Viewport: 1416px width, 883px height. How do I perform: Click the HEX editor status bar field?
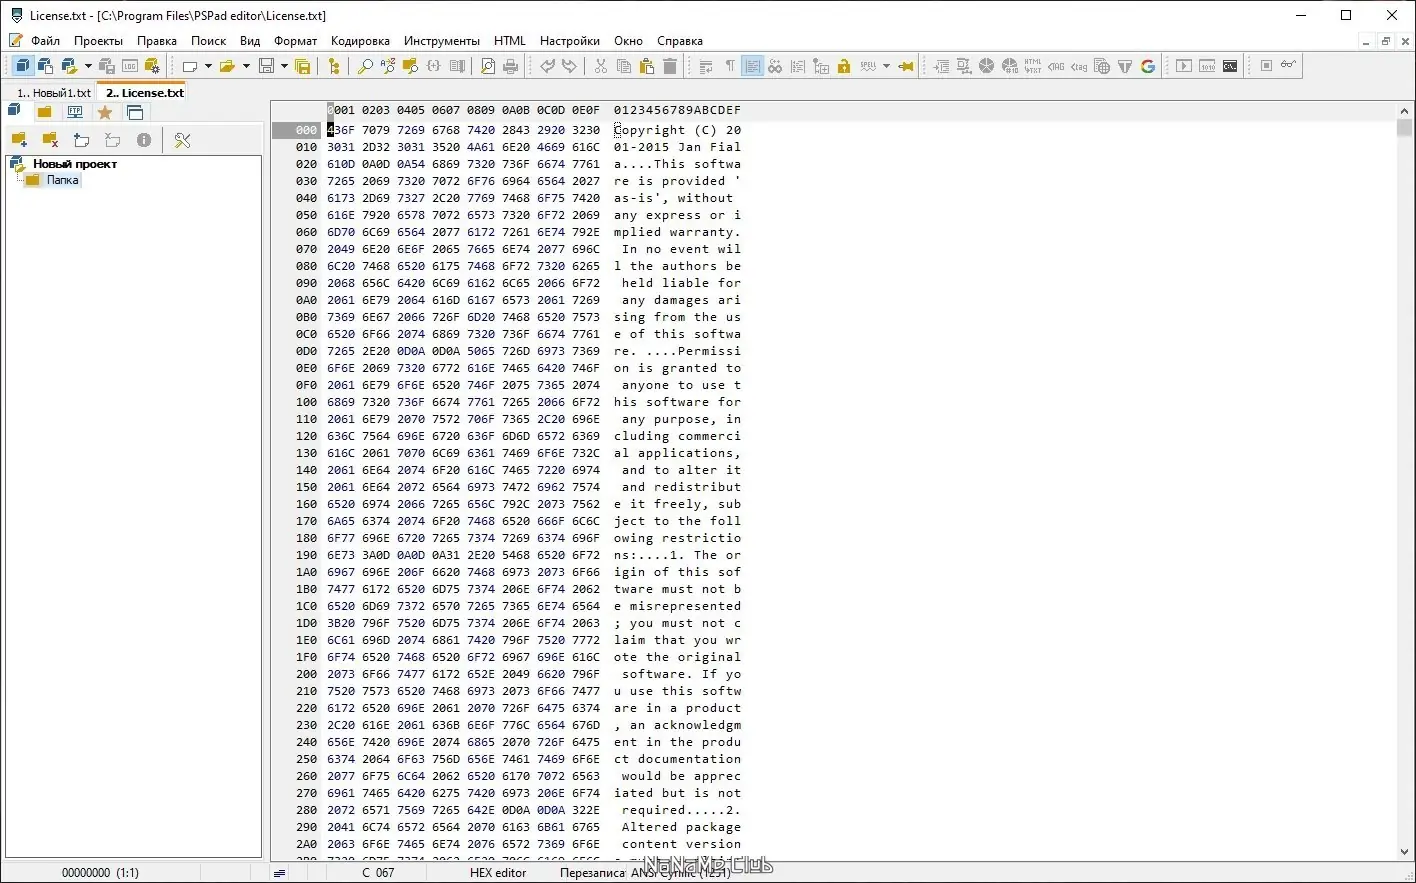point(498,873)
